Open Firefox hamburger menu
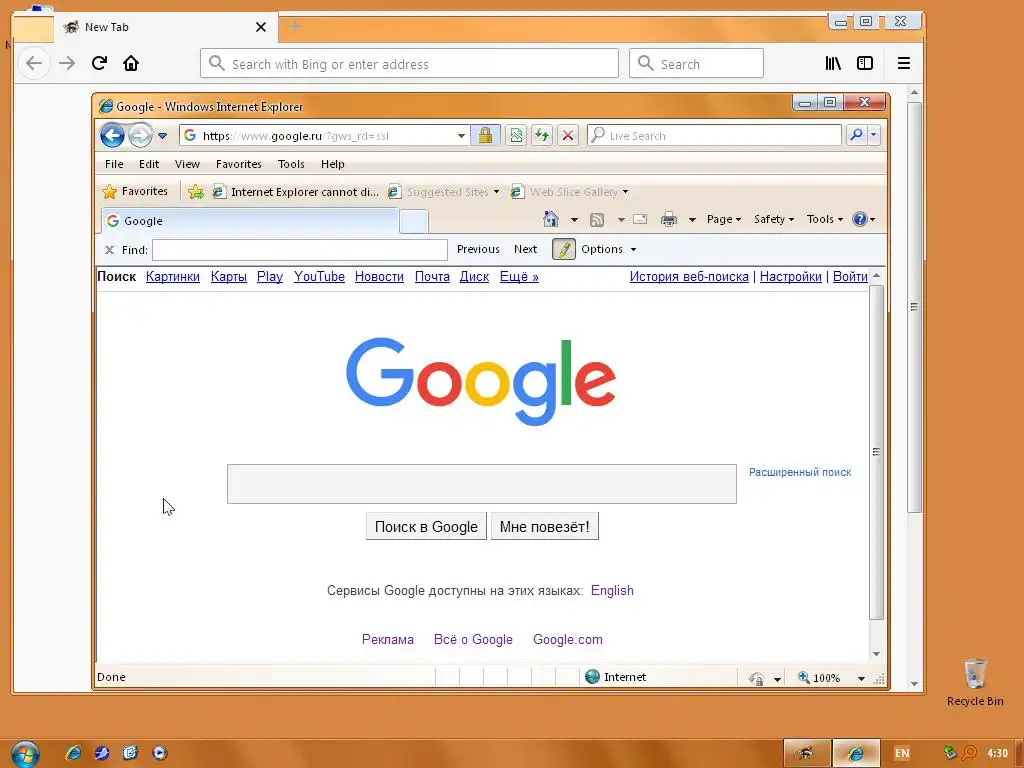1024x768 pixels. pos(904,63)
